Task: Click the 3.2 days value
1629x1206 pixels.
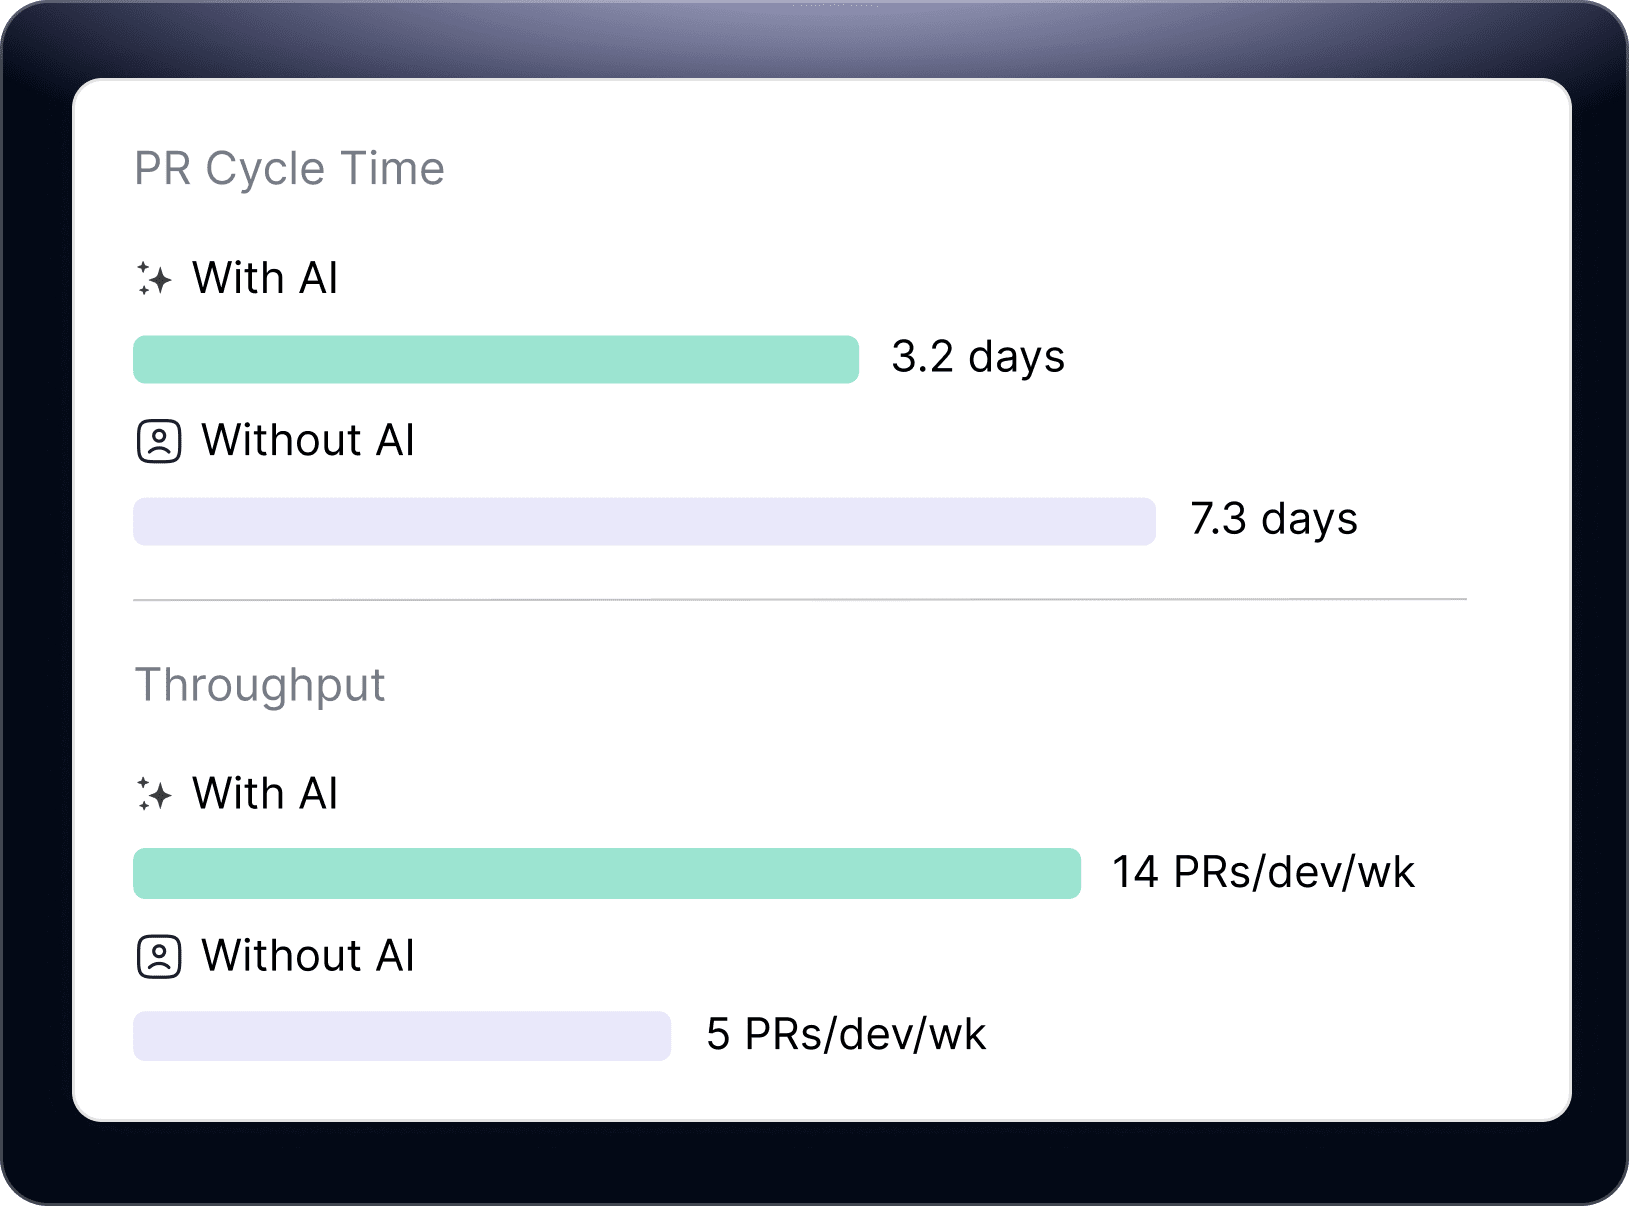Action: [978, 357]
